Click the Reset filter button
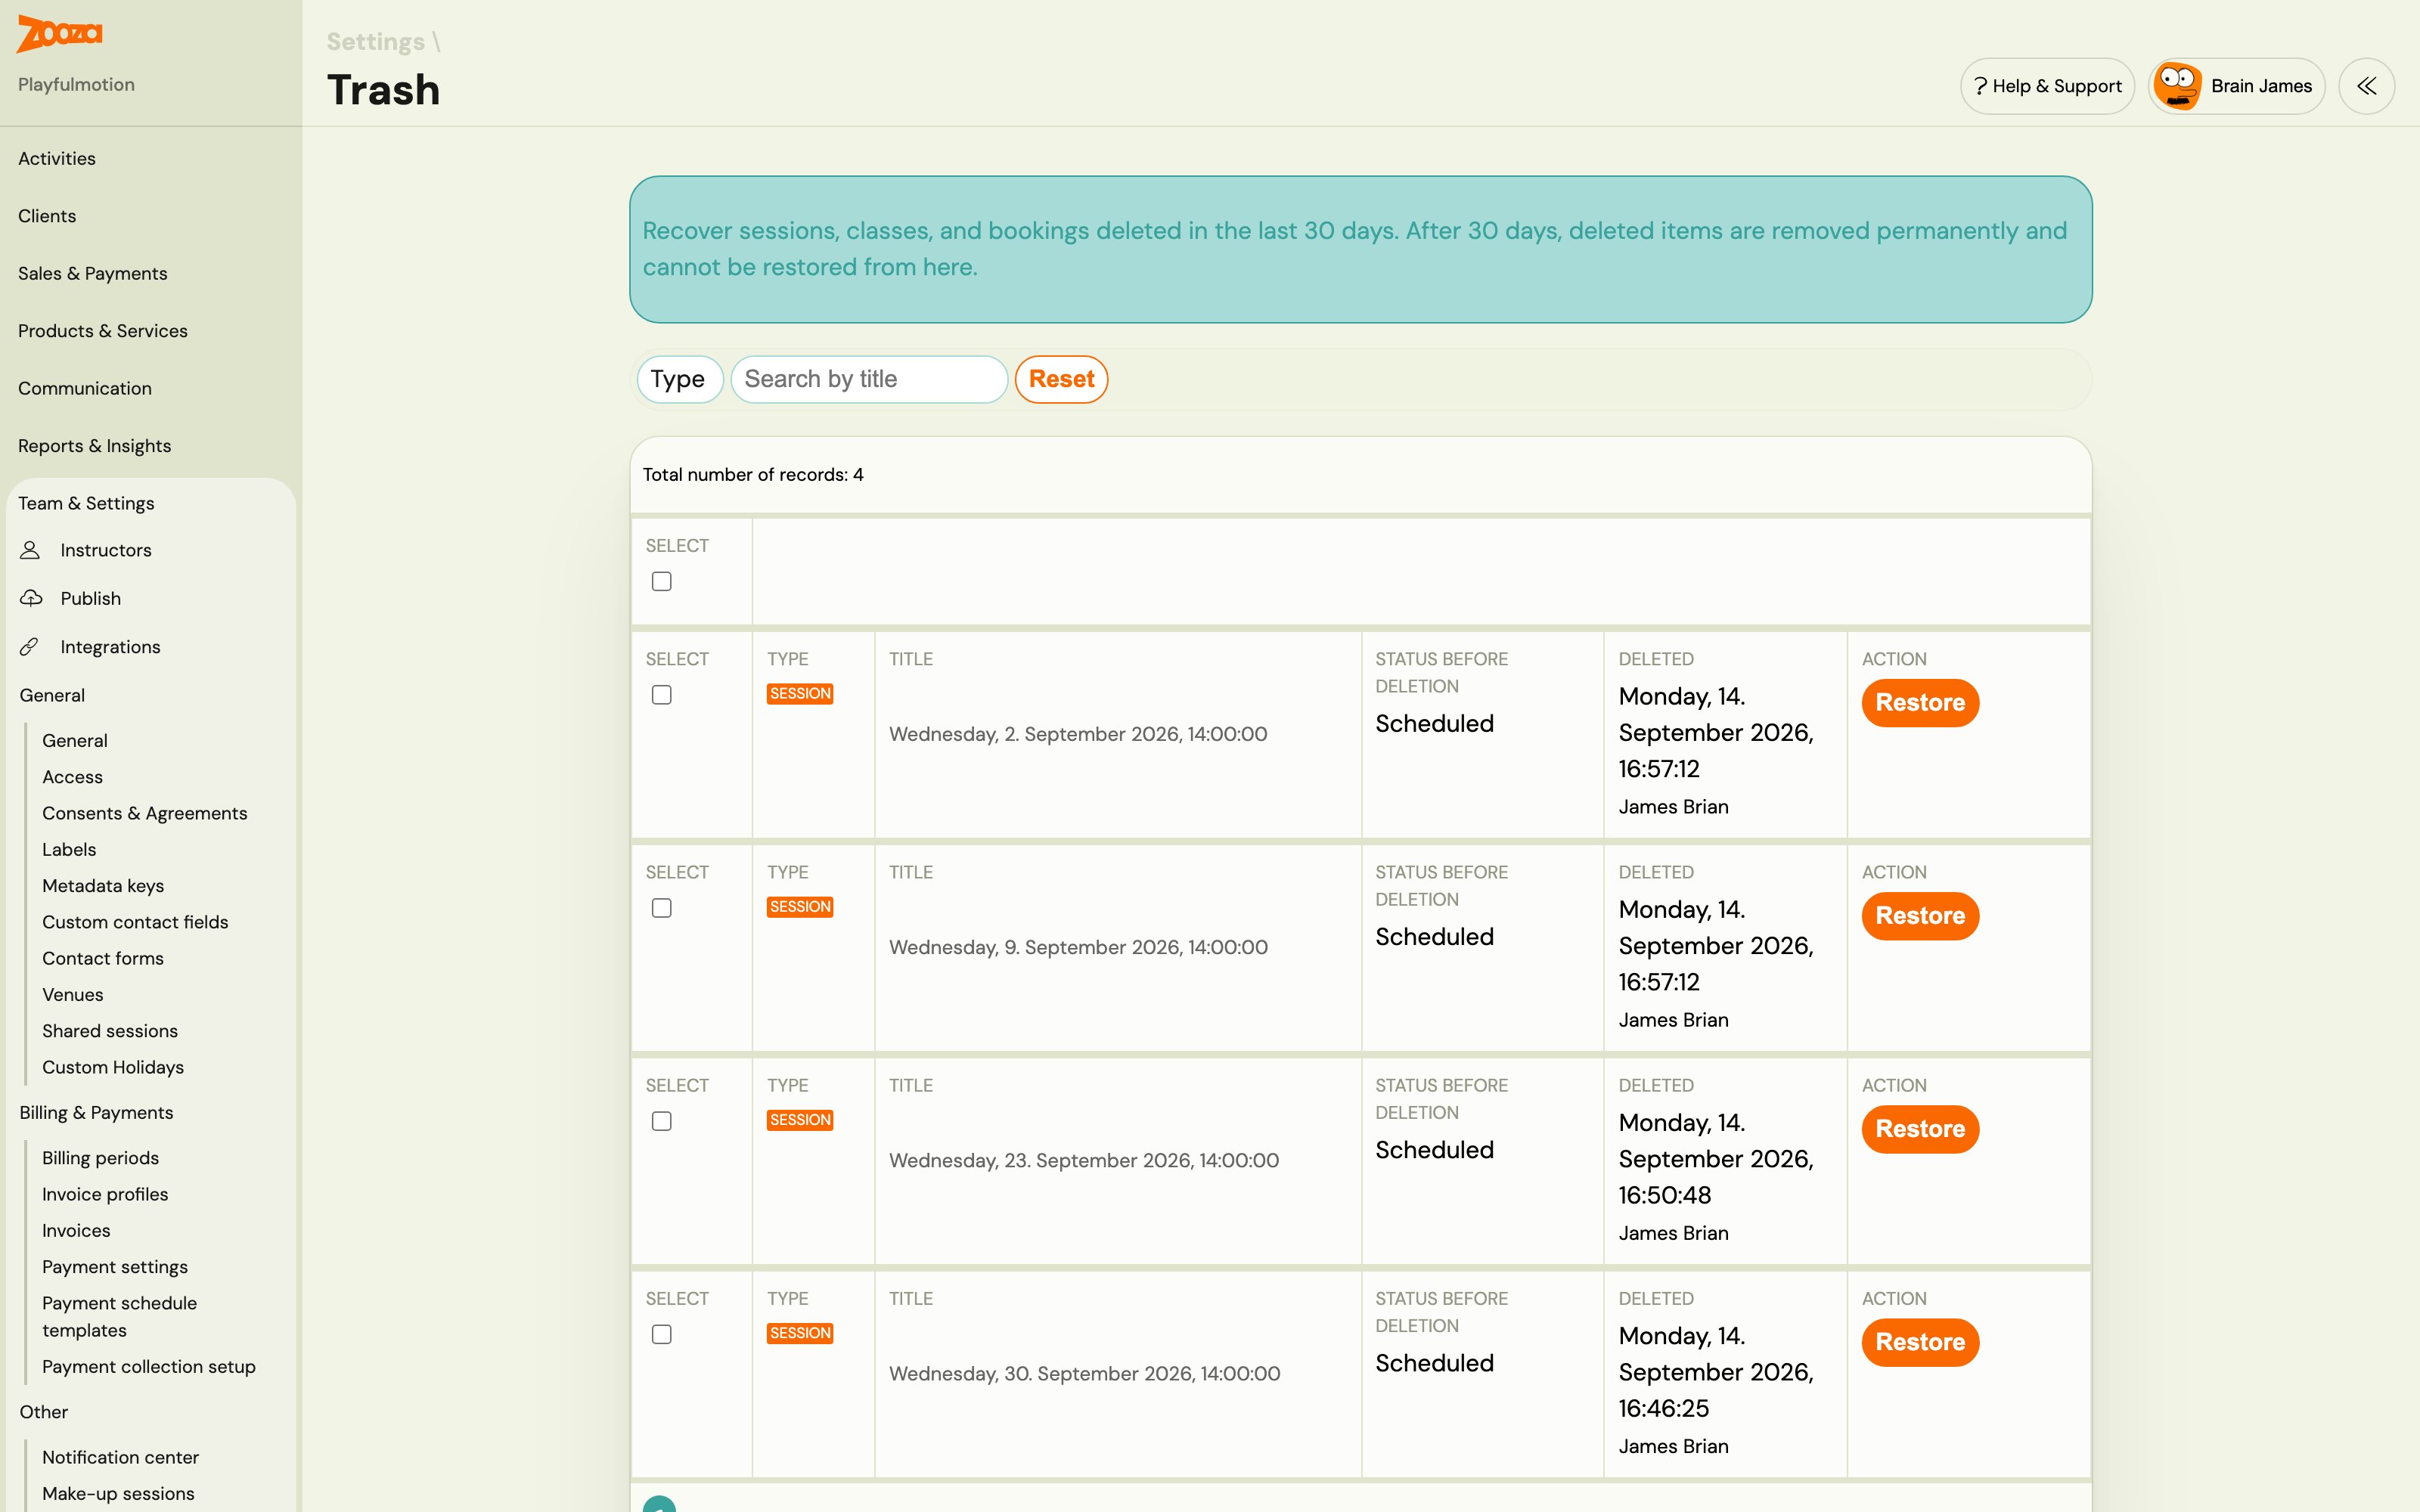Image resolution: width=2420 pixels, height=1512 pixels. click(x=1061, y=379)
